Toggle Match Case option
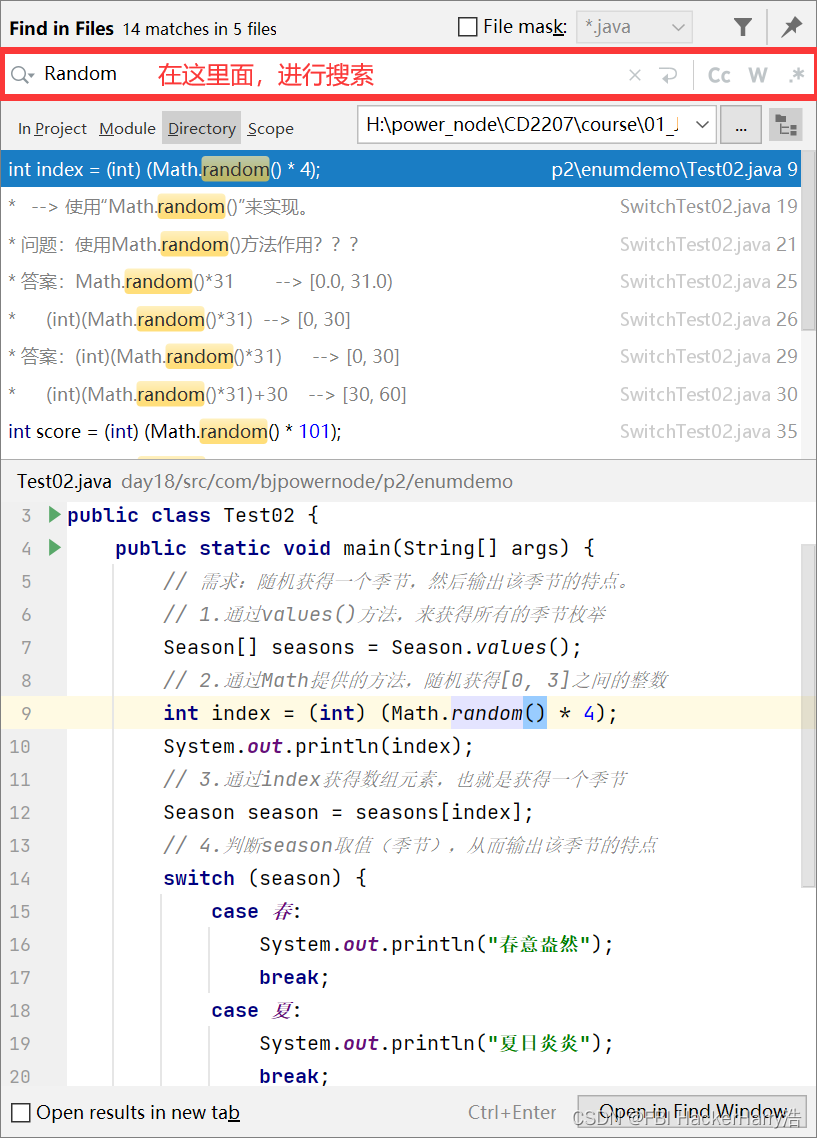817x1138 pixels. tap(719, 75)
